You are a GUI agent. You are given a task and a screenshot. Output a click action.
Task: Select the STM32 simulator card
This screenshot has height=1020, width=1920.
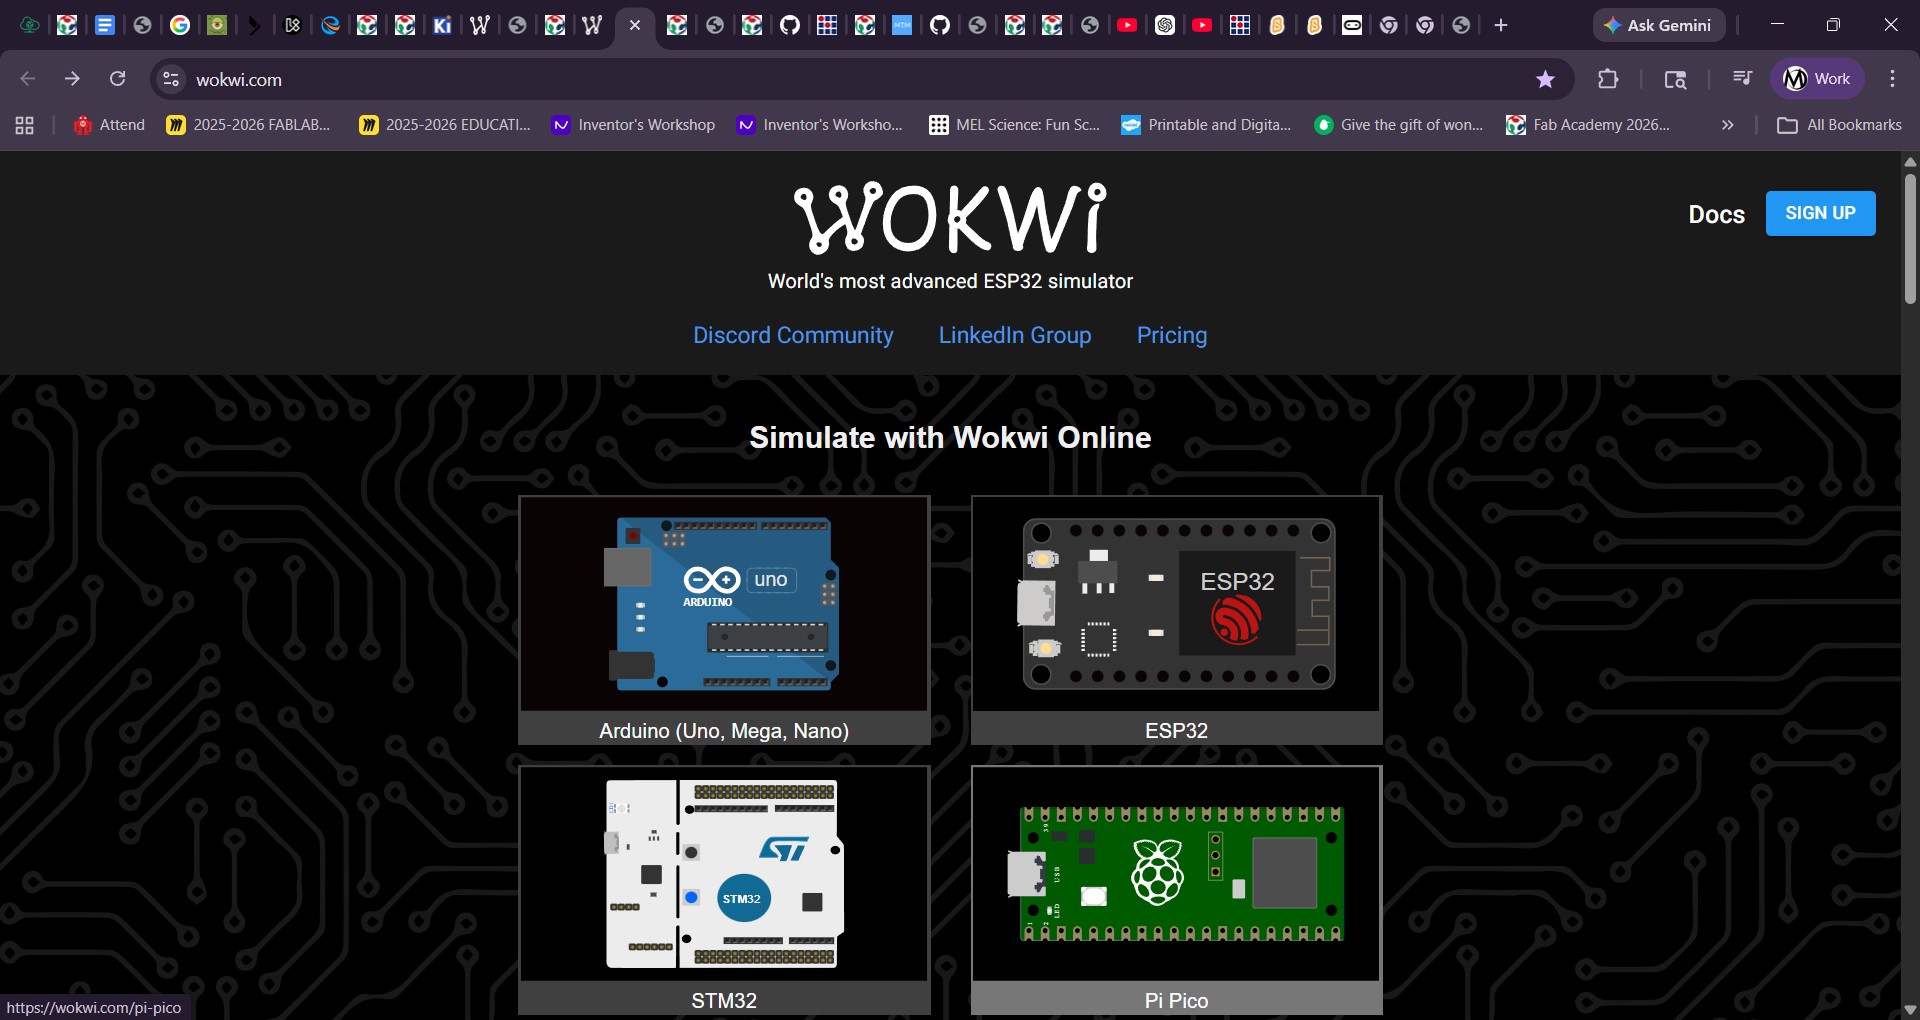click(724, 890)
